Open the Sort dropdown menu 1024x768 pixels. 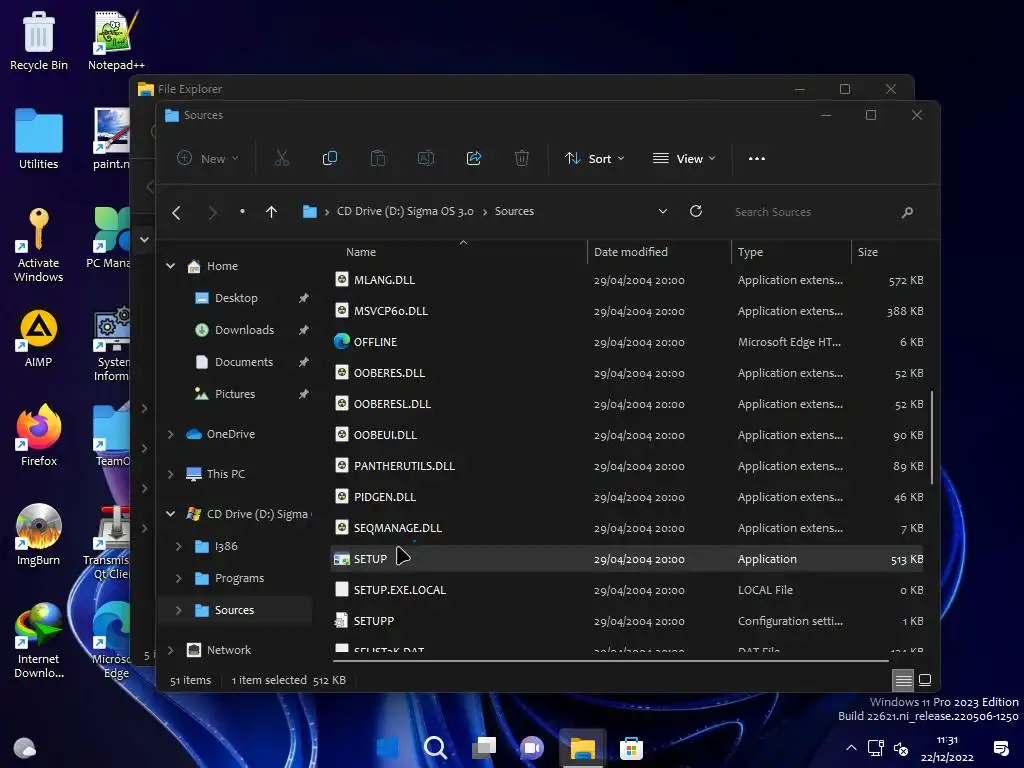point(595,159)
